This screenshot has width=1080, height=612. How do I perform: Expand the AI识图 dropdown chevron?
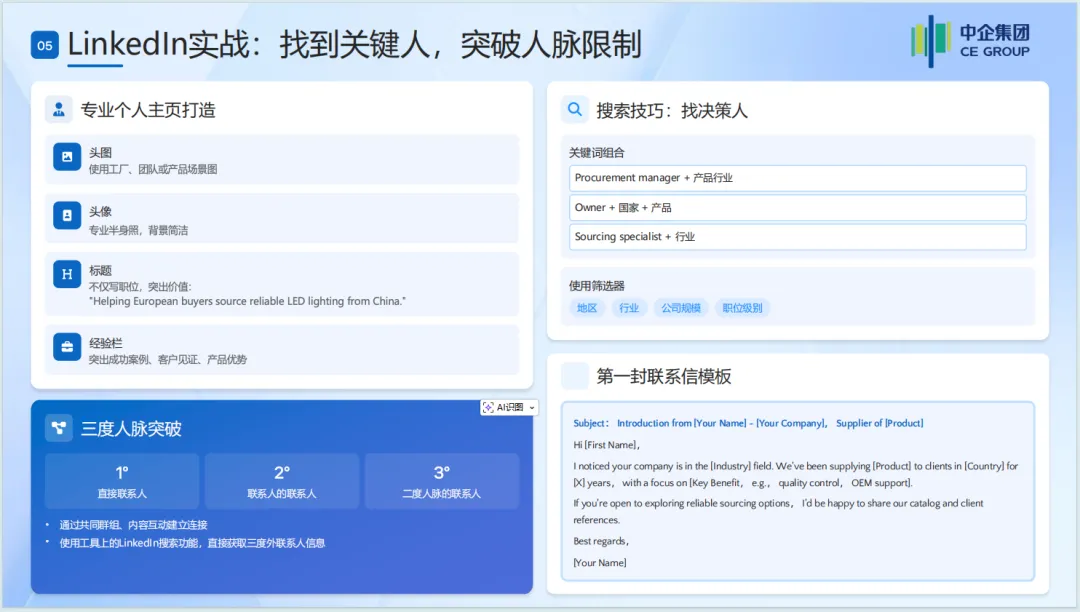pos(534,407)
